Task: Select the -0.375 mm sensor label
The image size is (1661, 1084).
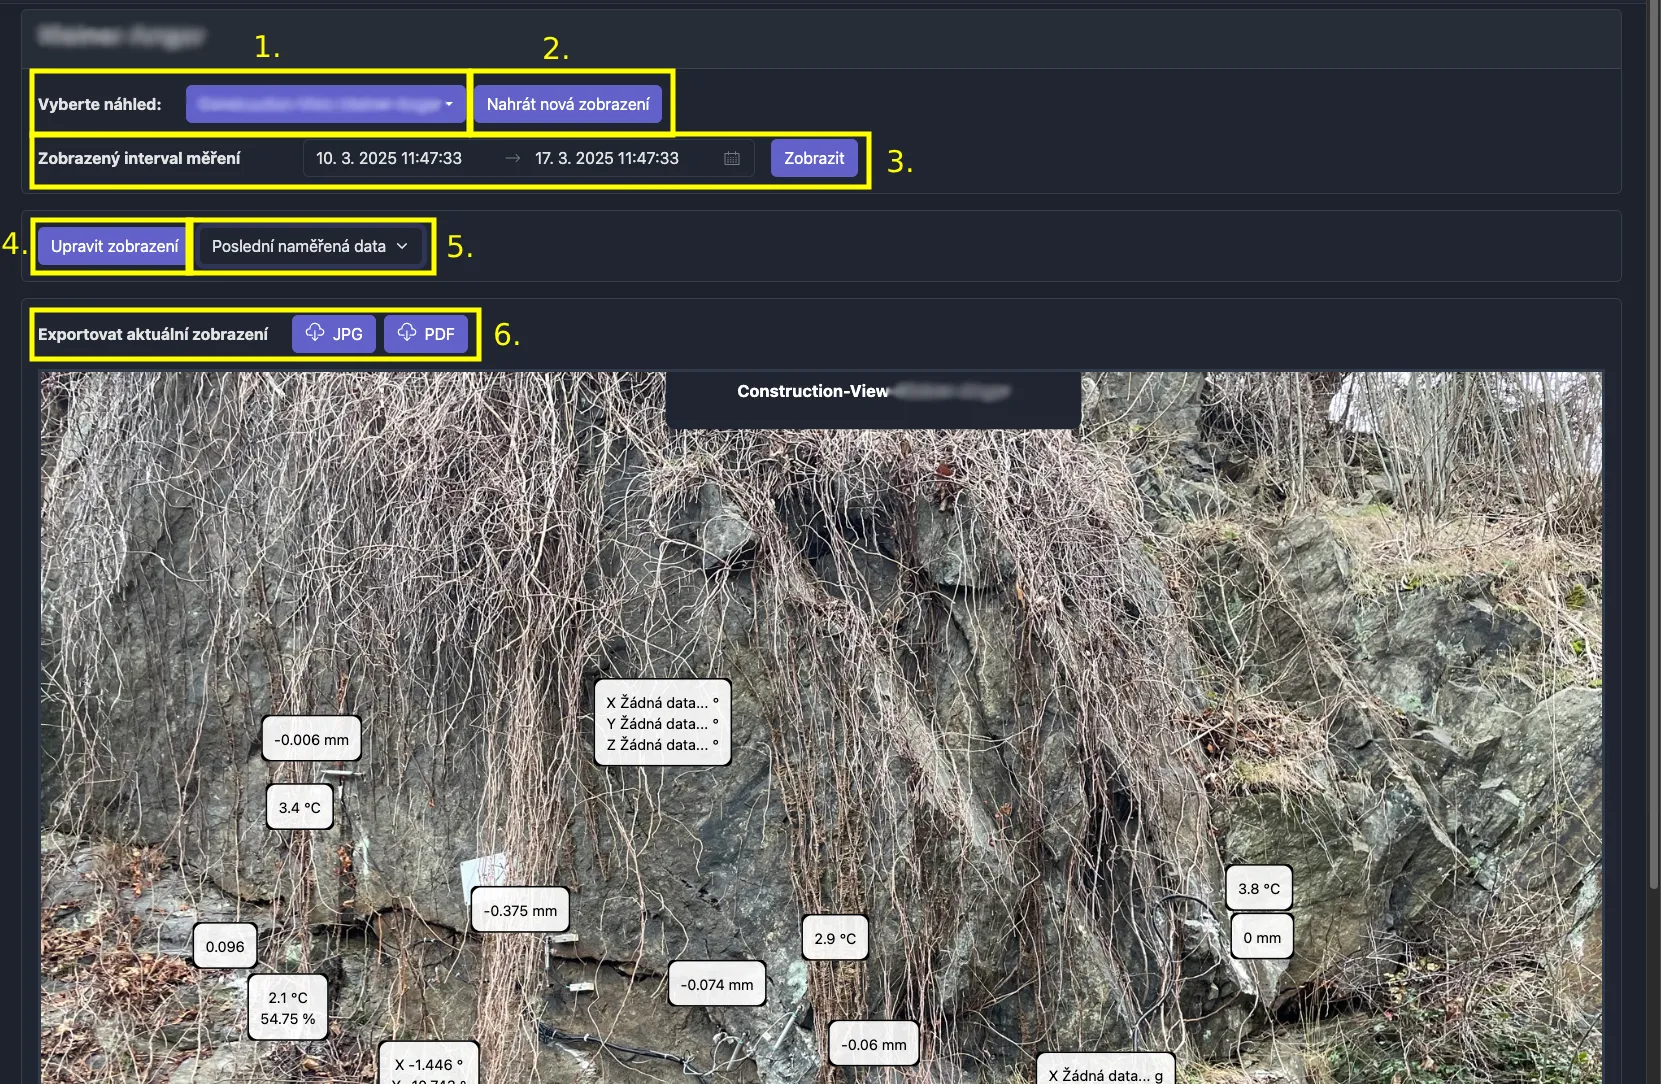Action: click(520, 911)
